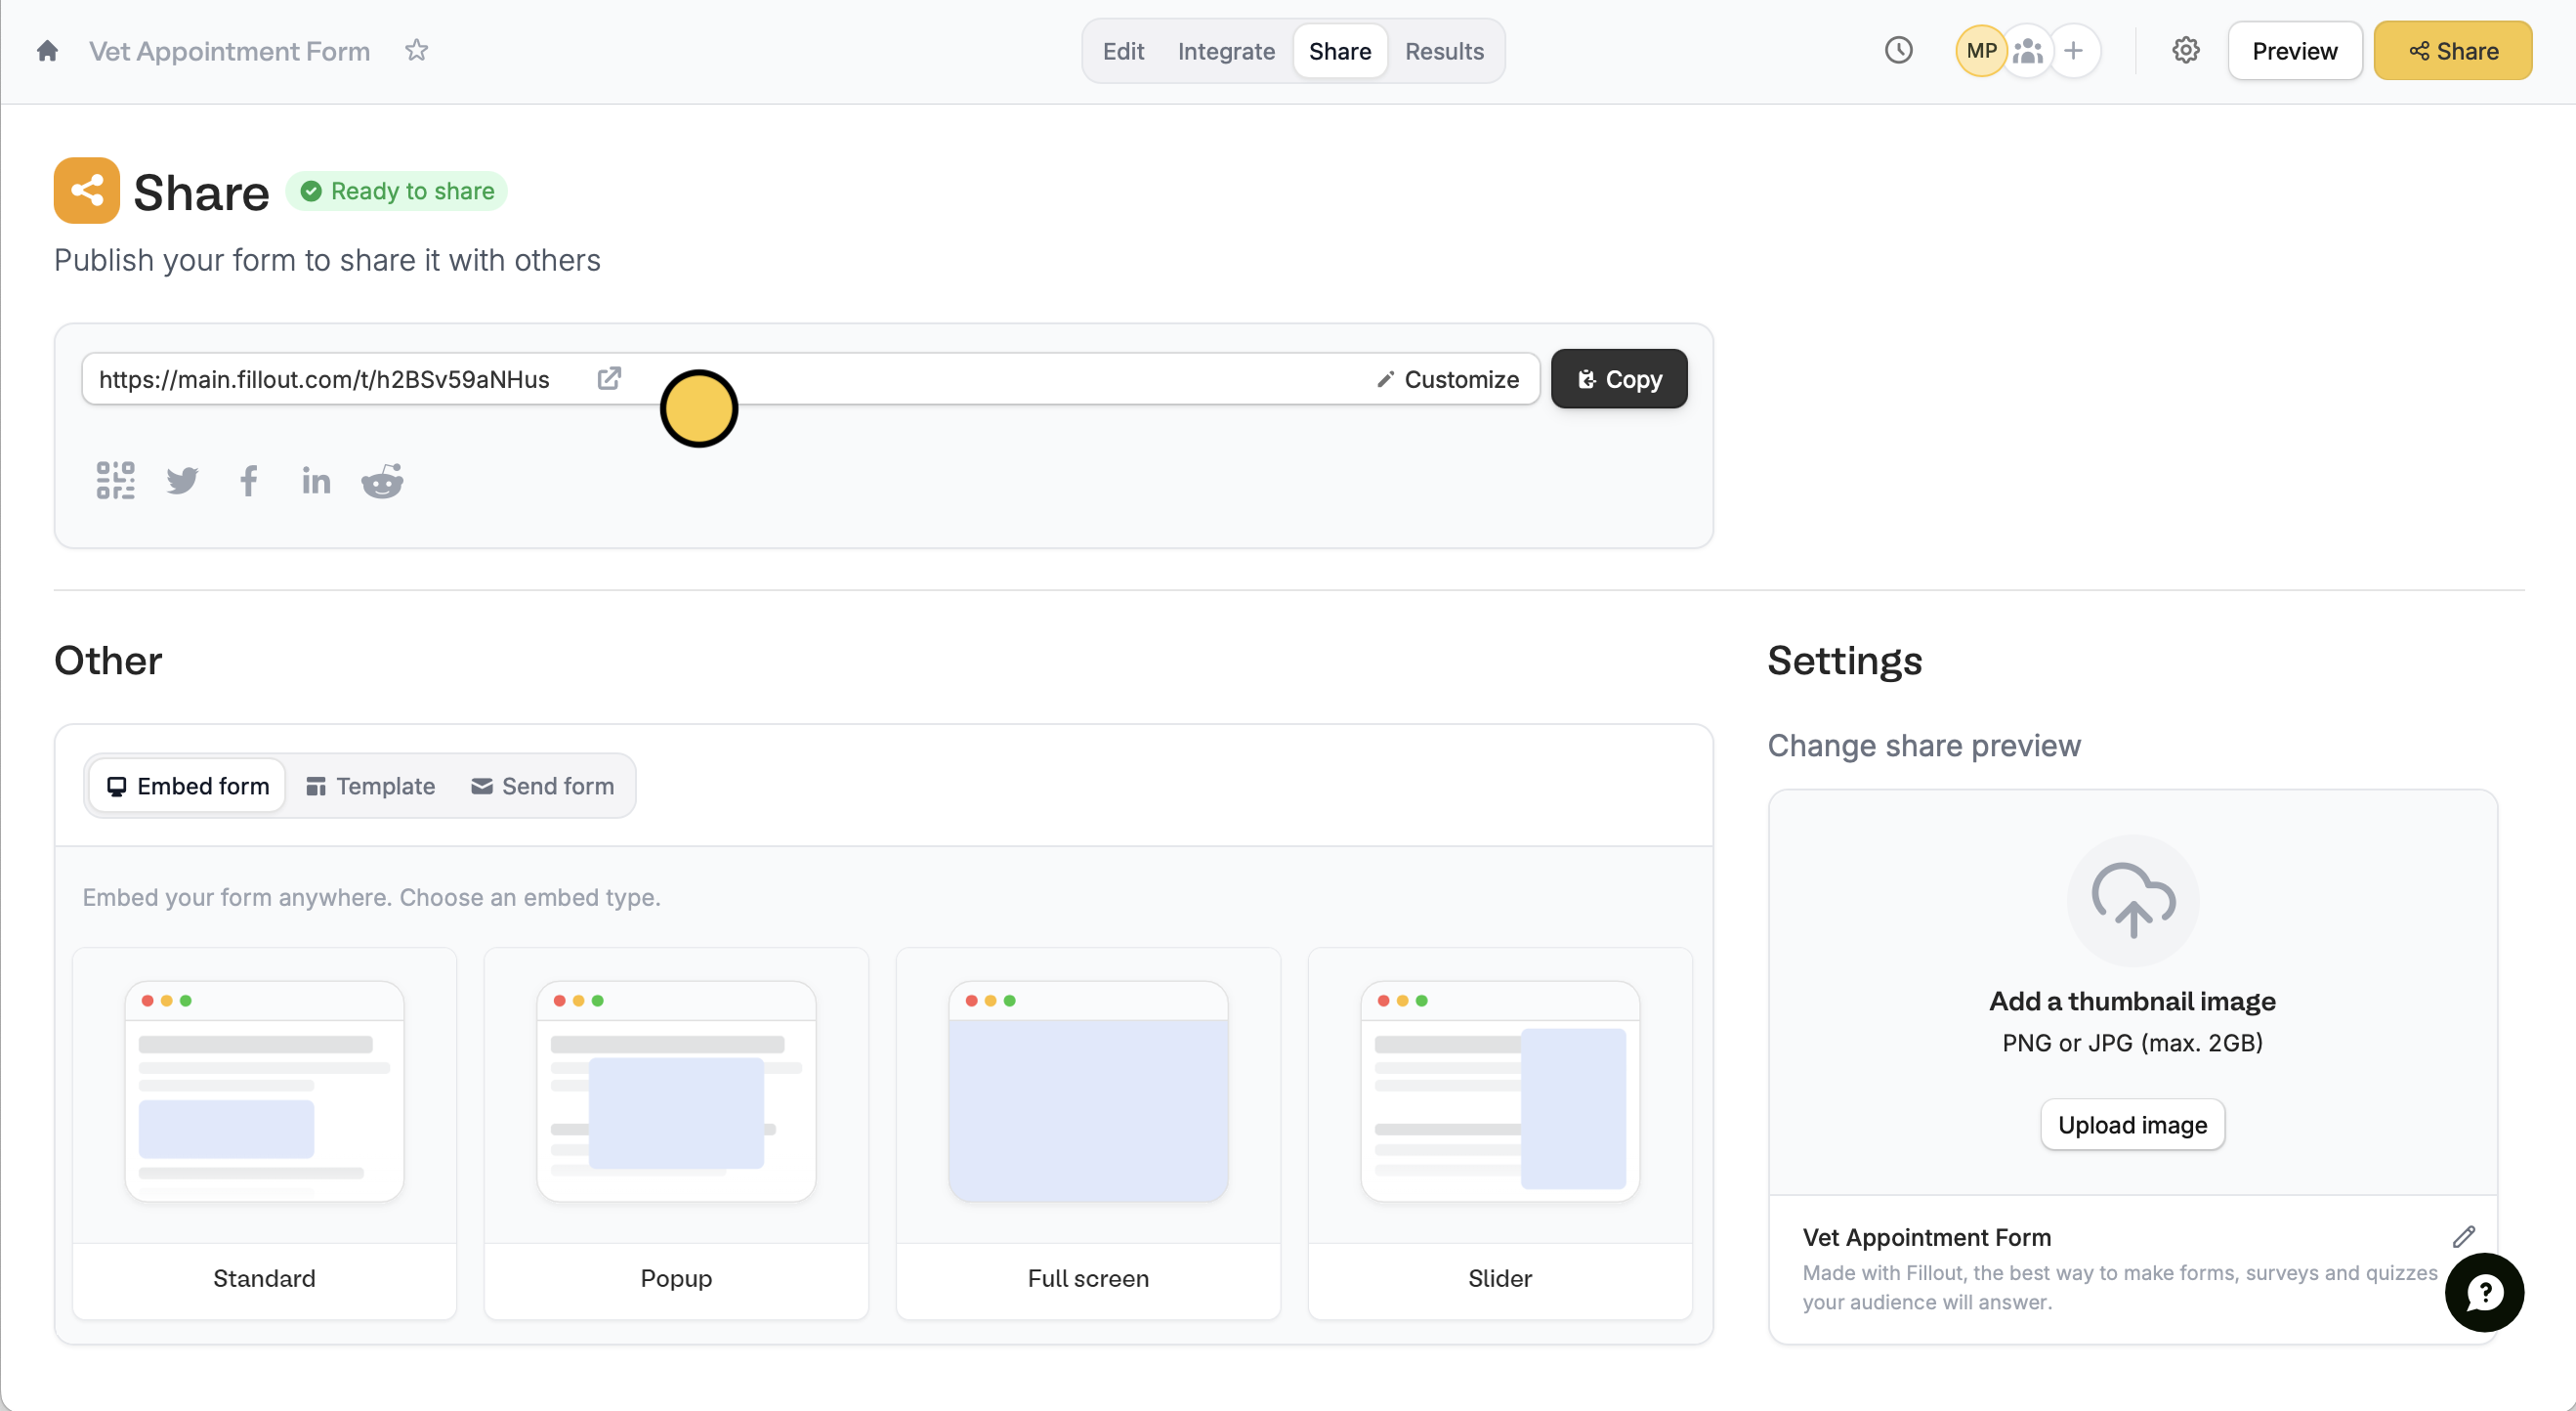
Task: Add a collaborator with plus icon
Action: (x=2074, y=50)
